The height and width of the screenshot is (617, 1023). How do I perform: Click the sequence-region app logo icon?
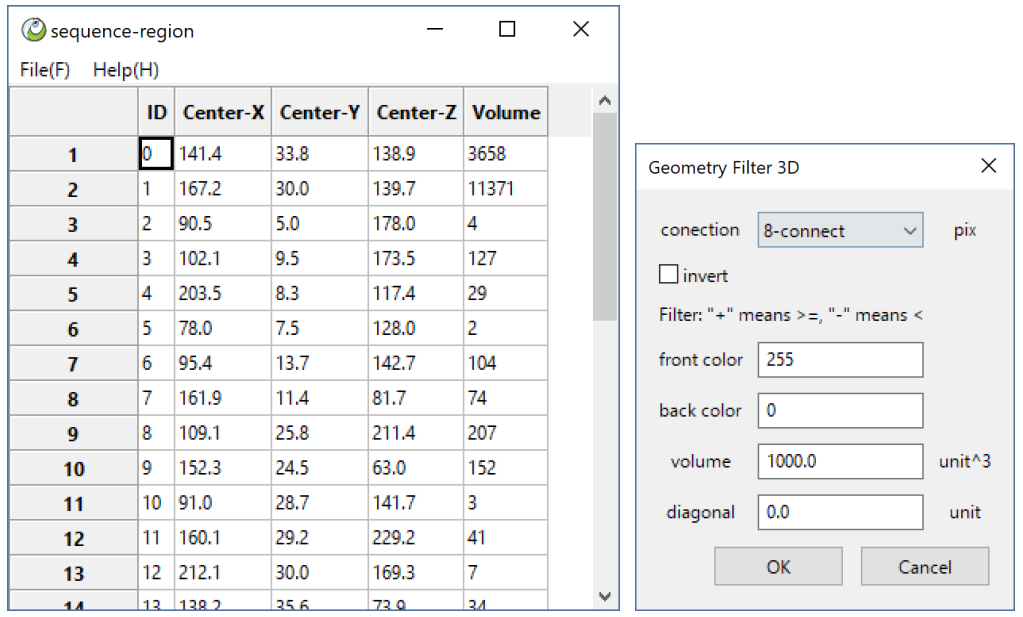tap(34, 30)
